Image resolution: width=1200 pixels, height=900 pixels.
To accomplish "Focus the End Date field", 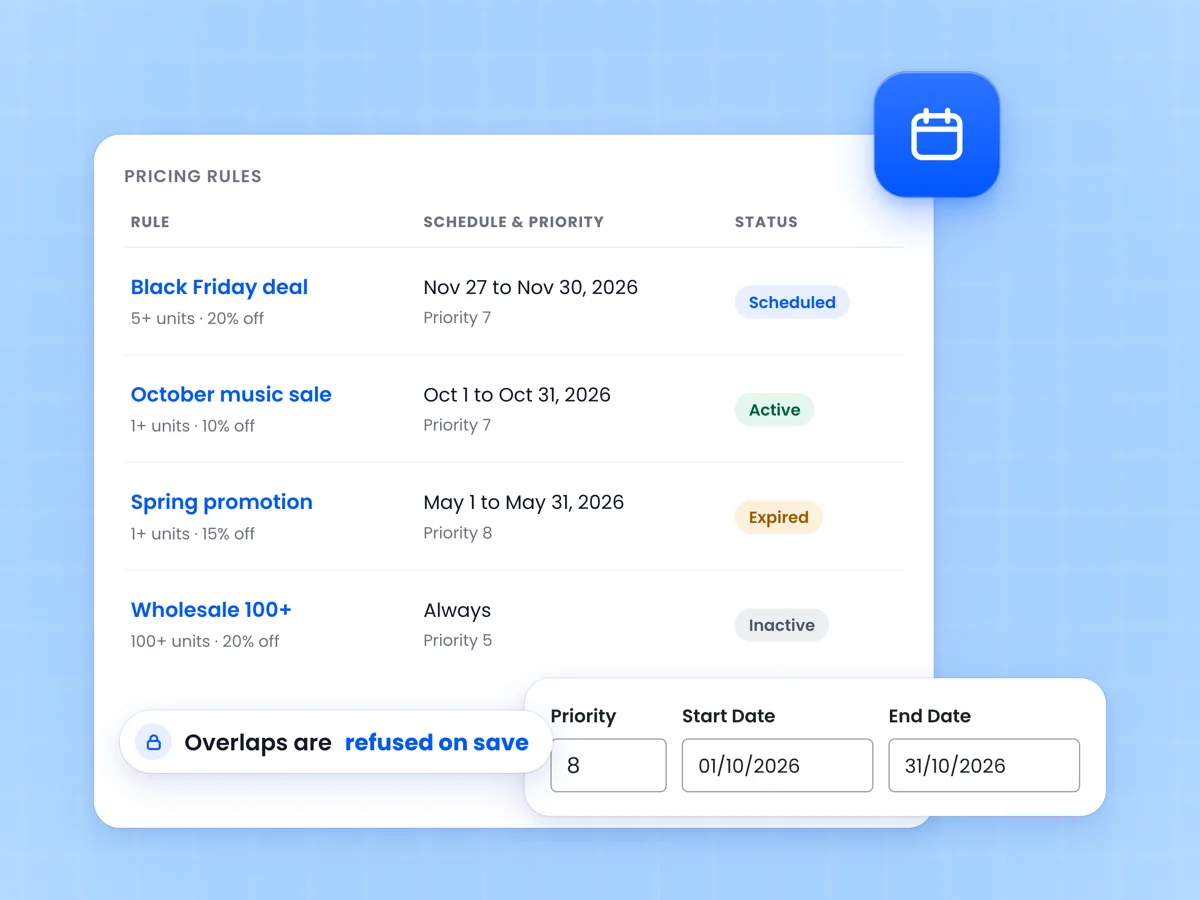I will [x=984, y=766].
